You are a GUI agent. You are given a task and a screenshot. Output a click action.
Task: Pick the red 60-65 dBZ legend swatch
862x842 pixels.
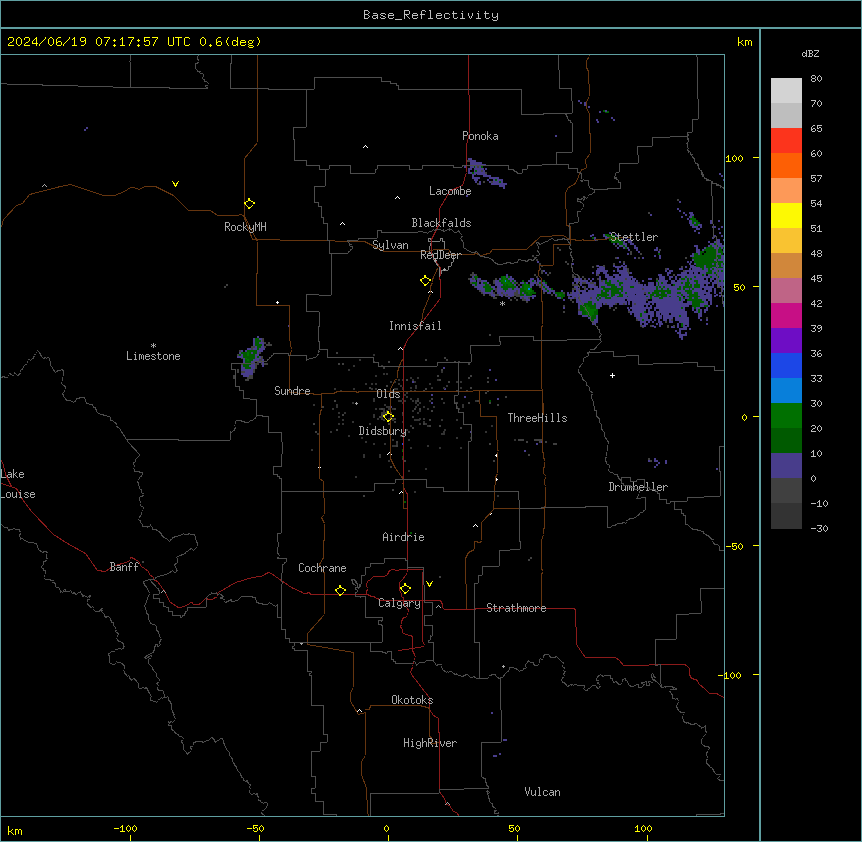coord(786,141)
